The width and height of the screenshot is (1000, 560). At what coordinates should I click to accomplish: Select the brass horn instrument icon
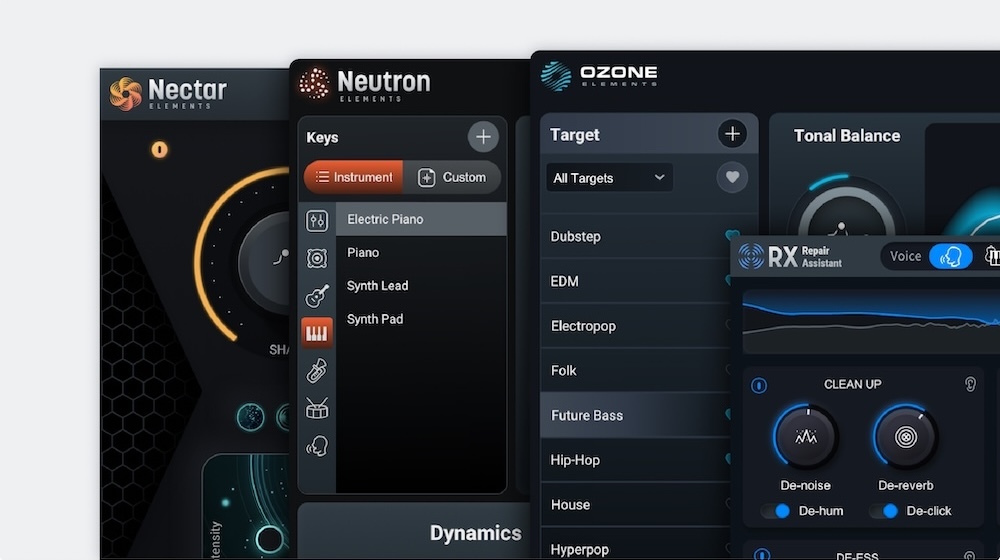tap(317, 371)
